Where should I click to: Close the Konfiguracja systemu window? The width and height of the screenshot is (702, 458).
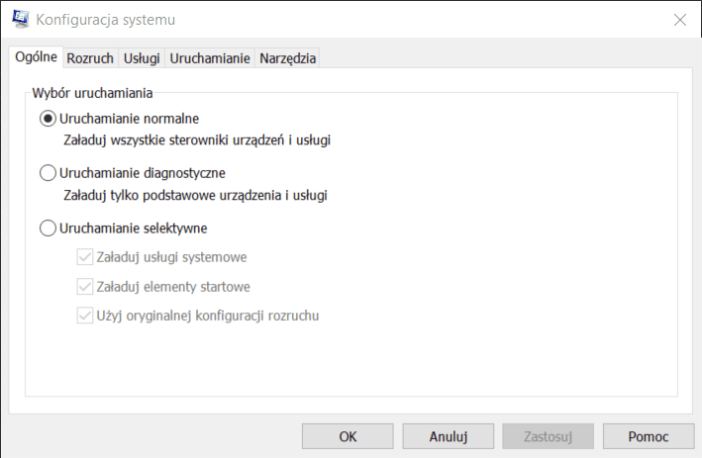pos(680,20)
